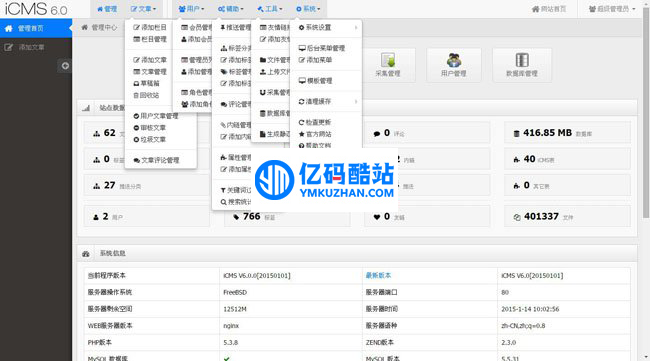Click 添加菜单 in the 系统 menu
Viewport: 650px width, 361px height.
[315, 60]
